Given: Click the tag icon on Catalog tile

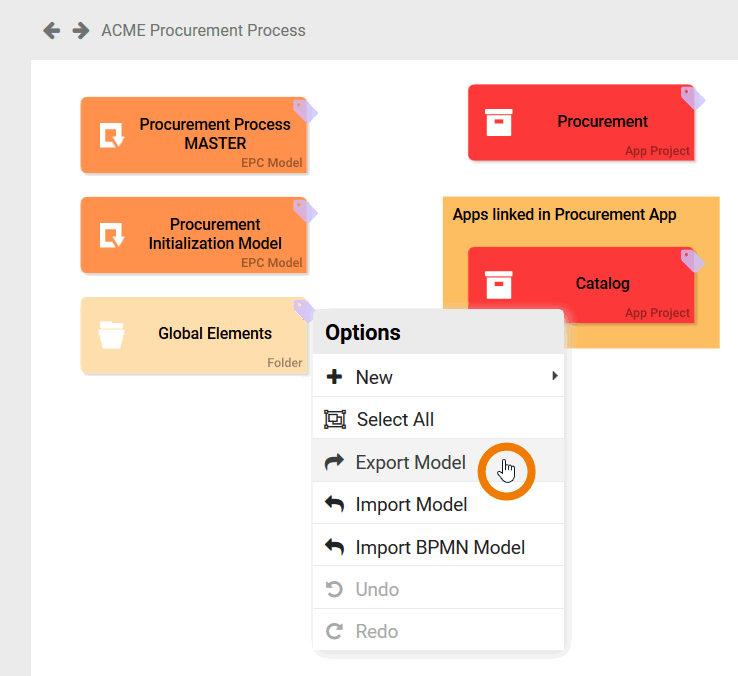Looking at the screenshot, I should tap(692, 260).
